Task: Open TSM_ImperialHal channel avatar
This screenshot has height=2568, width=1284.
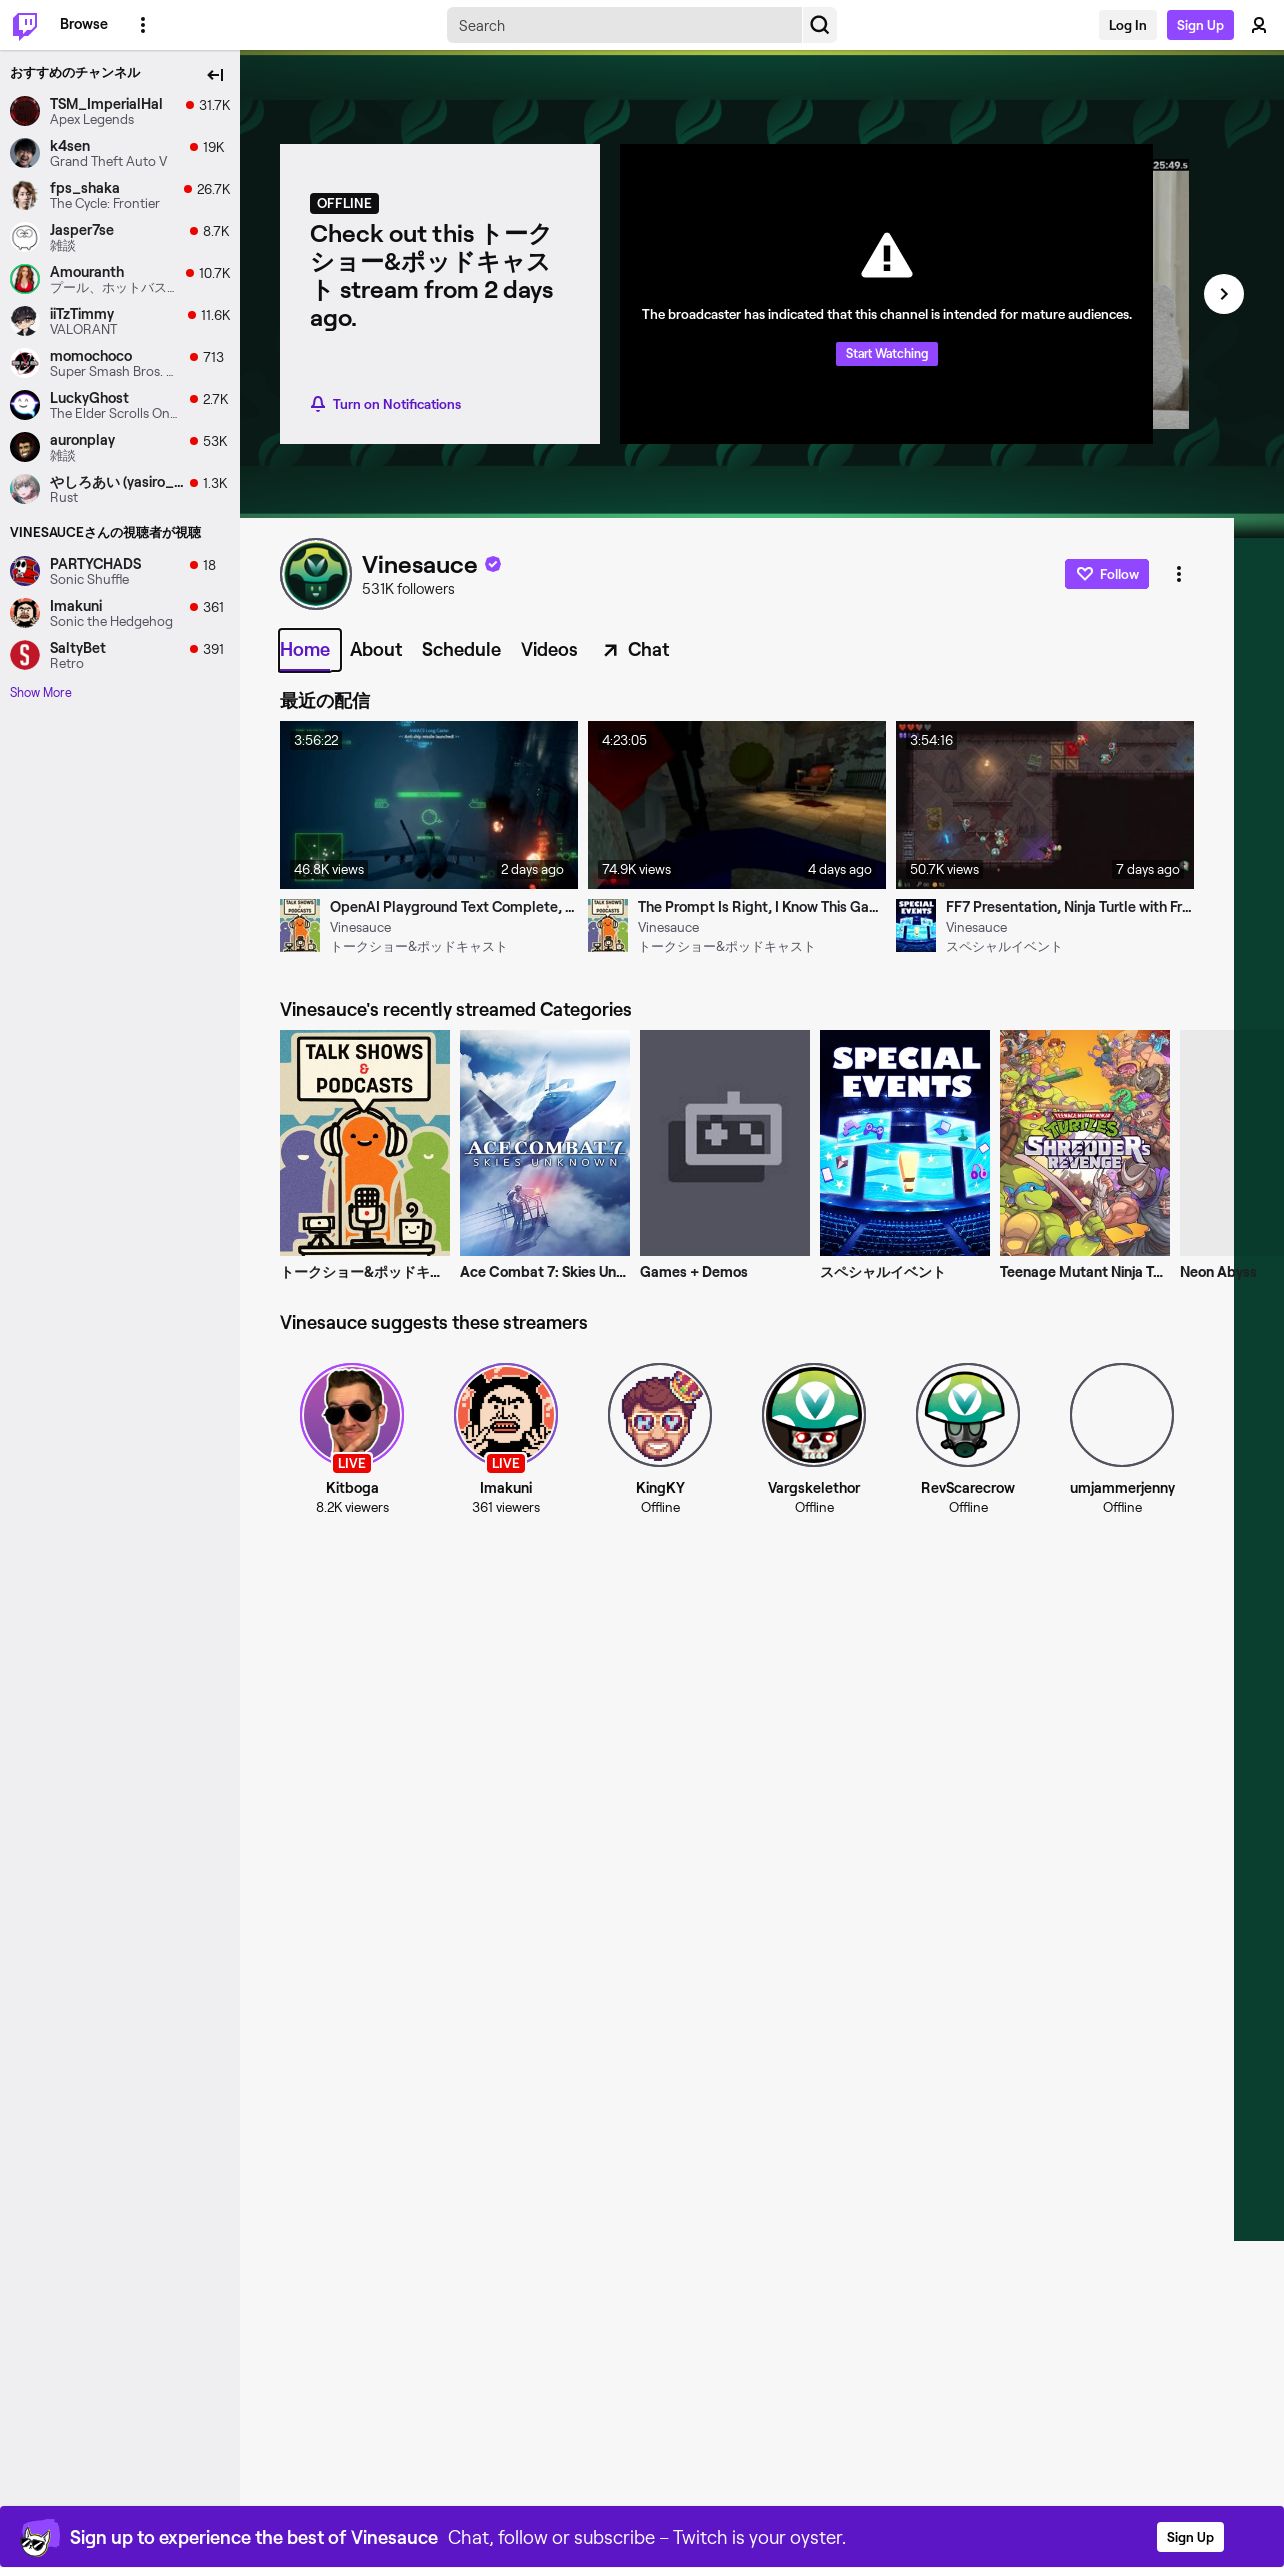Action: coord(25,110)
